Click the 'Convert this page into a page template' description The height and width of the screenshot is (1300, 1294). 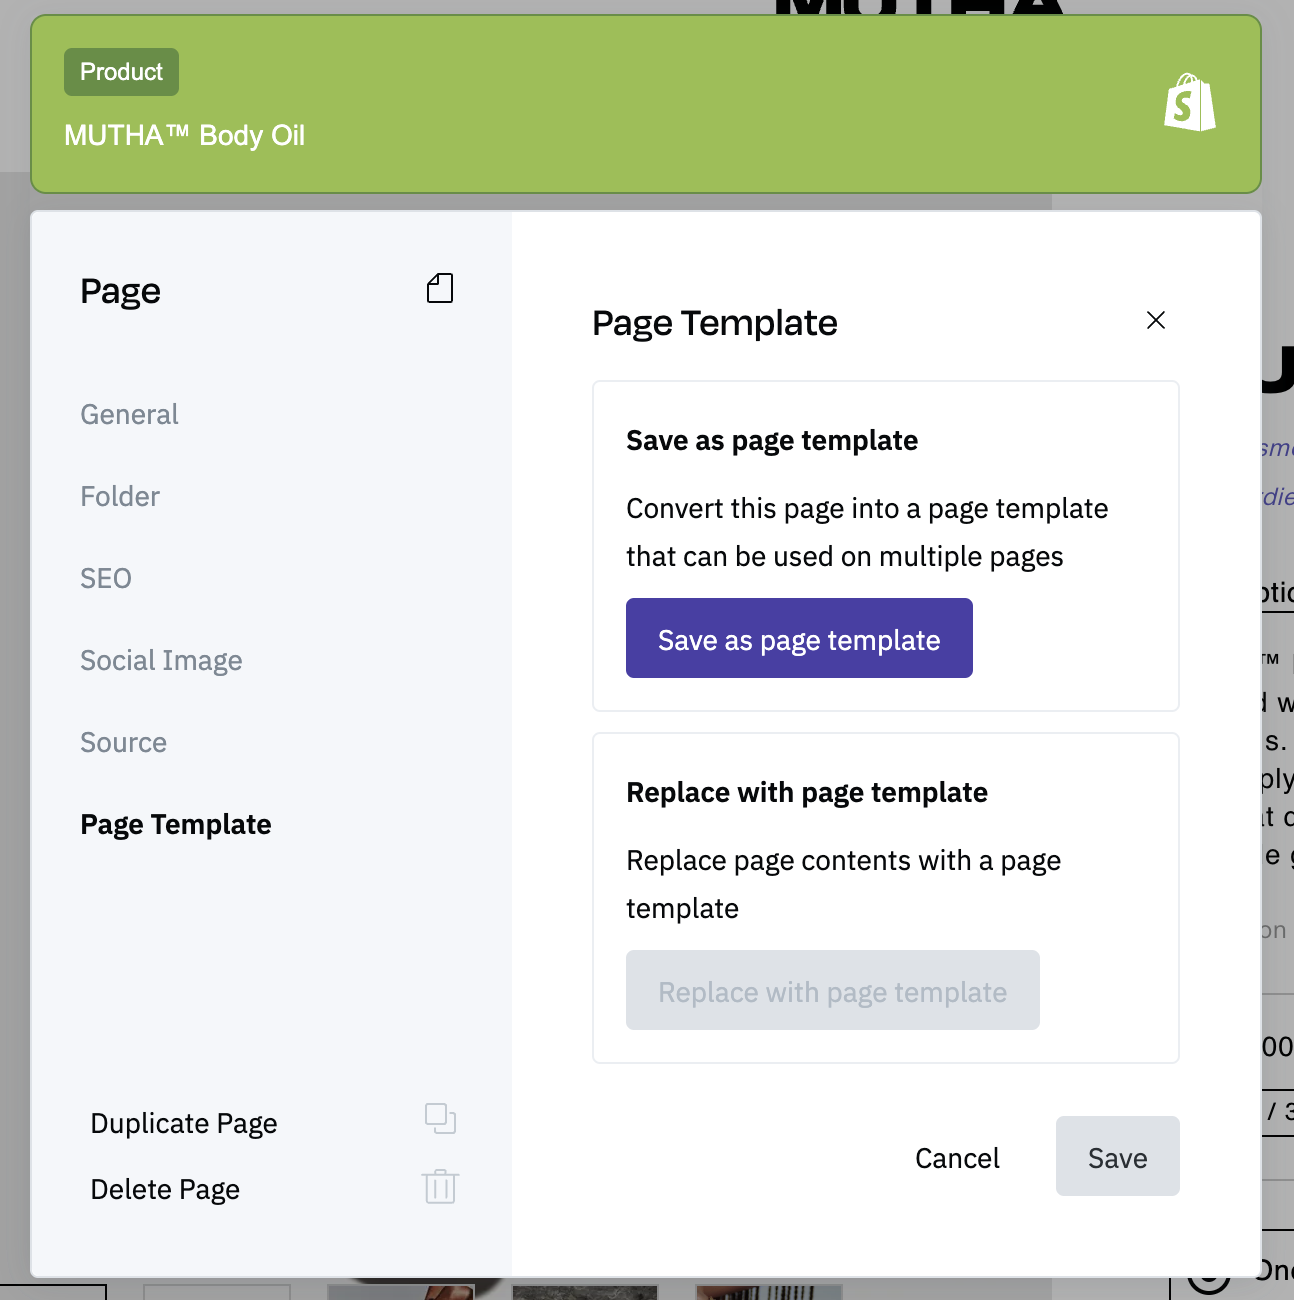coord(867,532)
